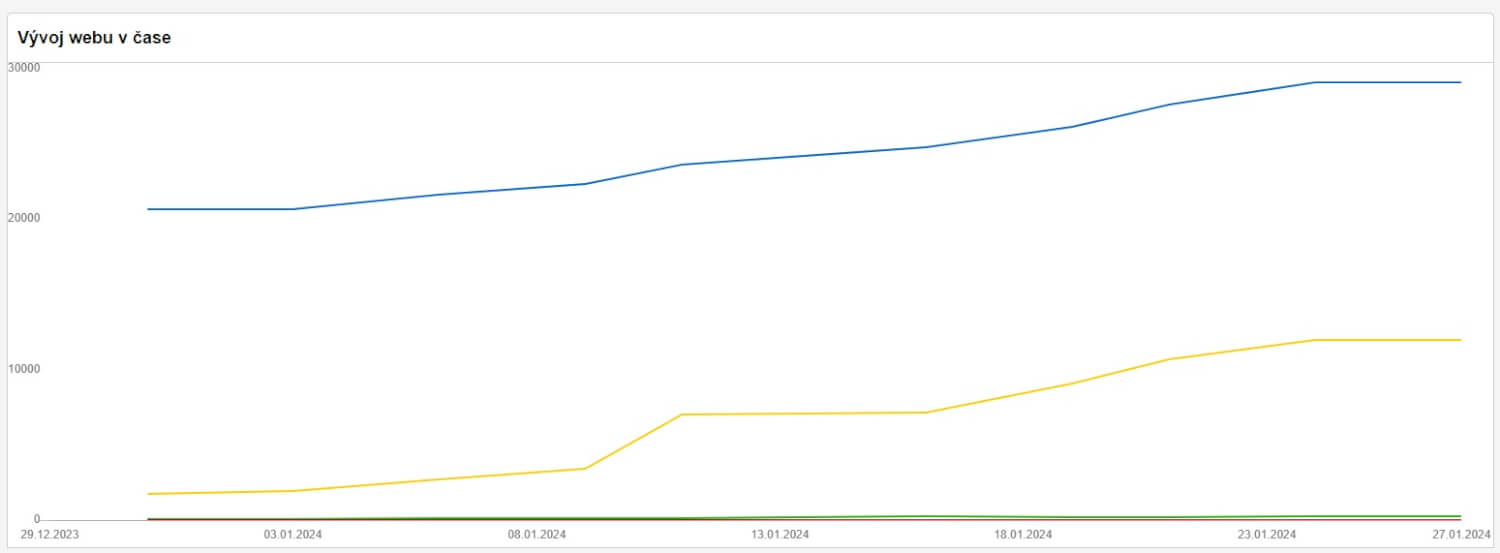The image size is (1500, 553).
Task: Click the yellow line's starting point
Action: click(x=147, y=494)
